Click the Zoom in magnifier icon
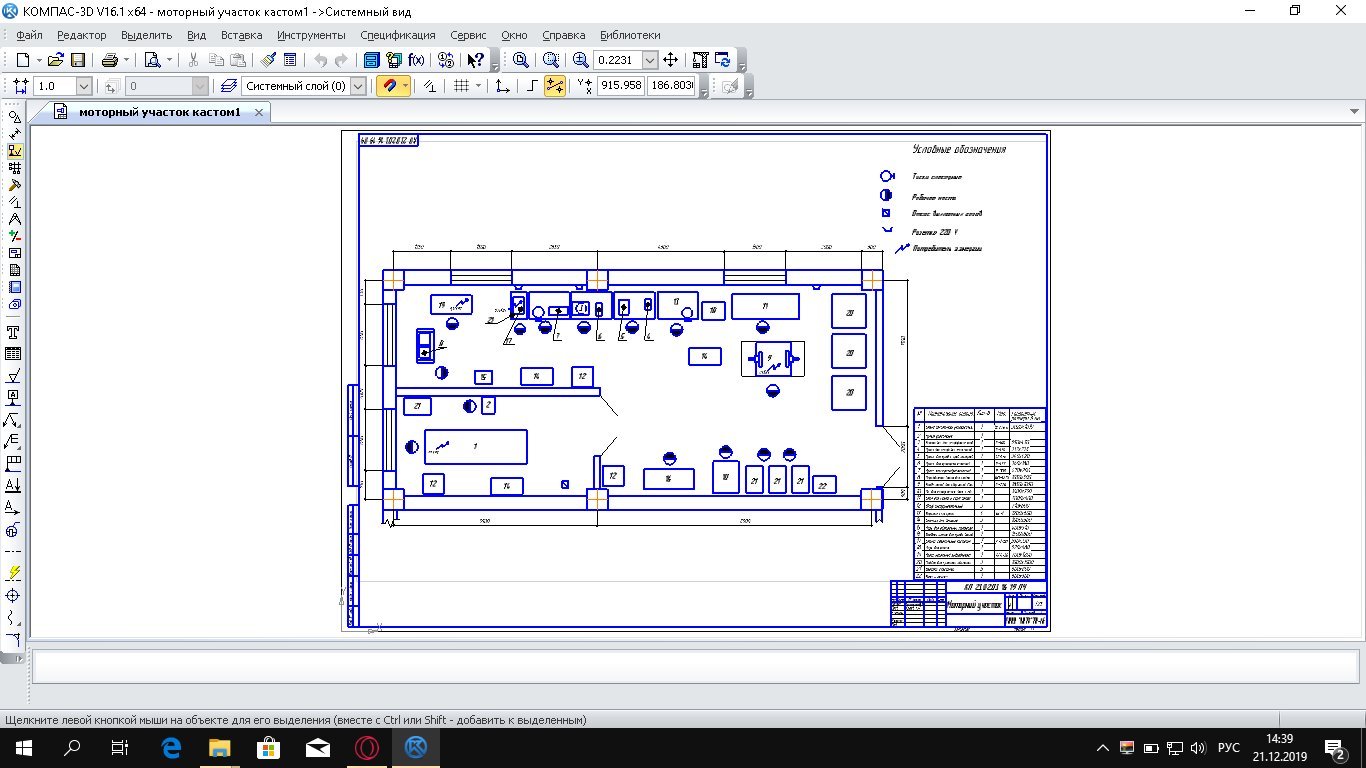The height and width of the screenshot is (768, 1366). [581, 60]
